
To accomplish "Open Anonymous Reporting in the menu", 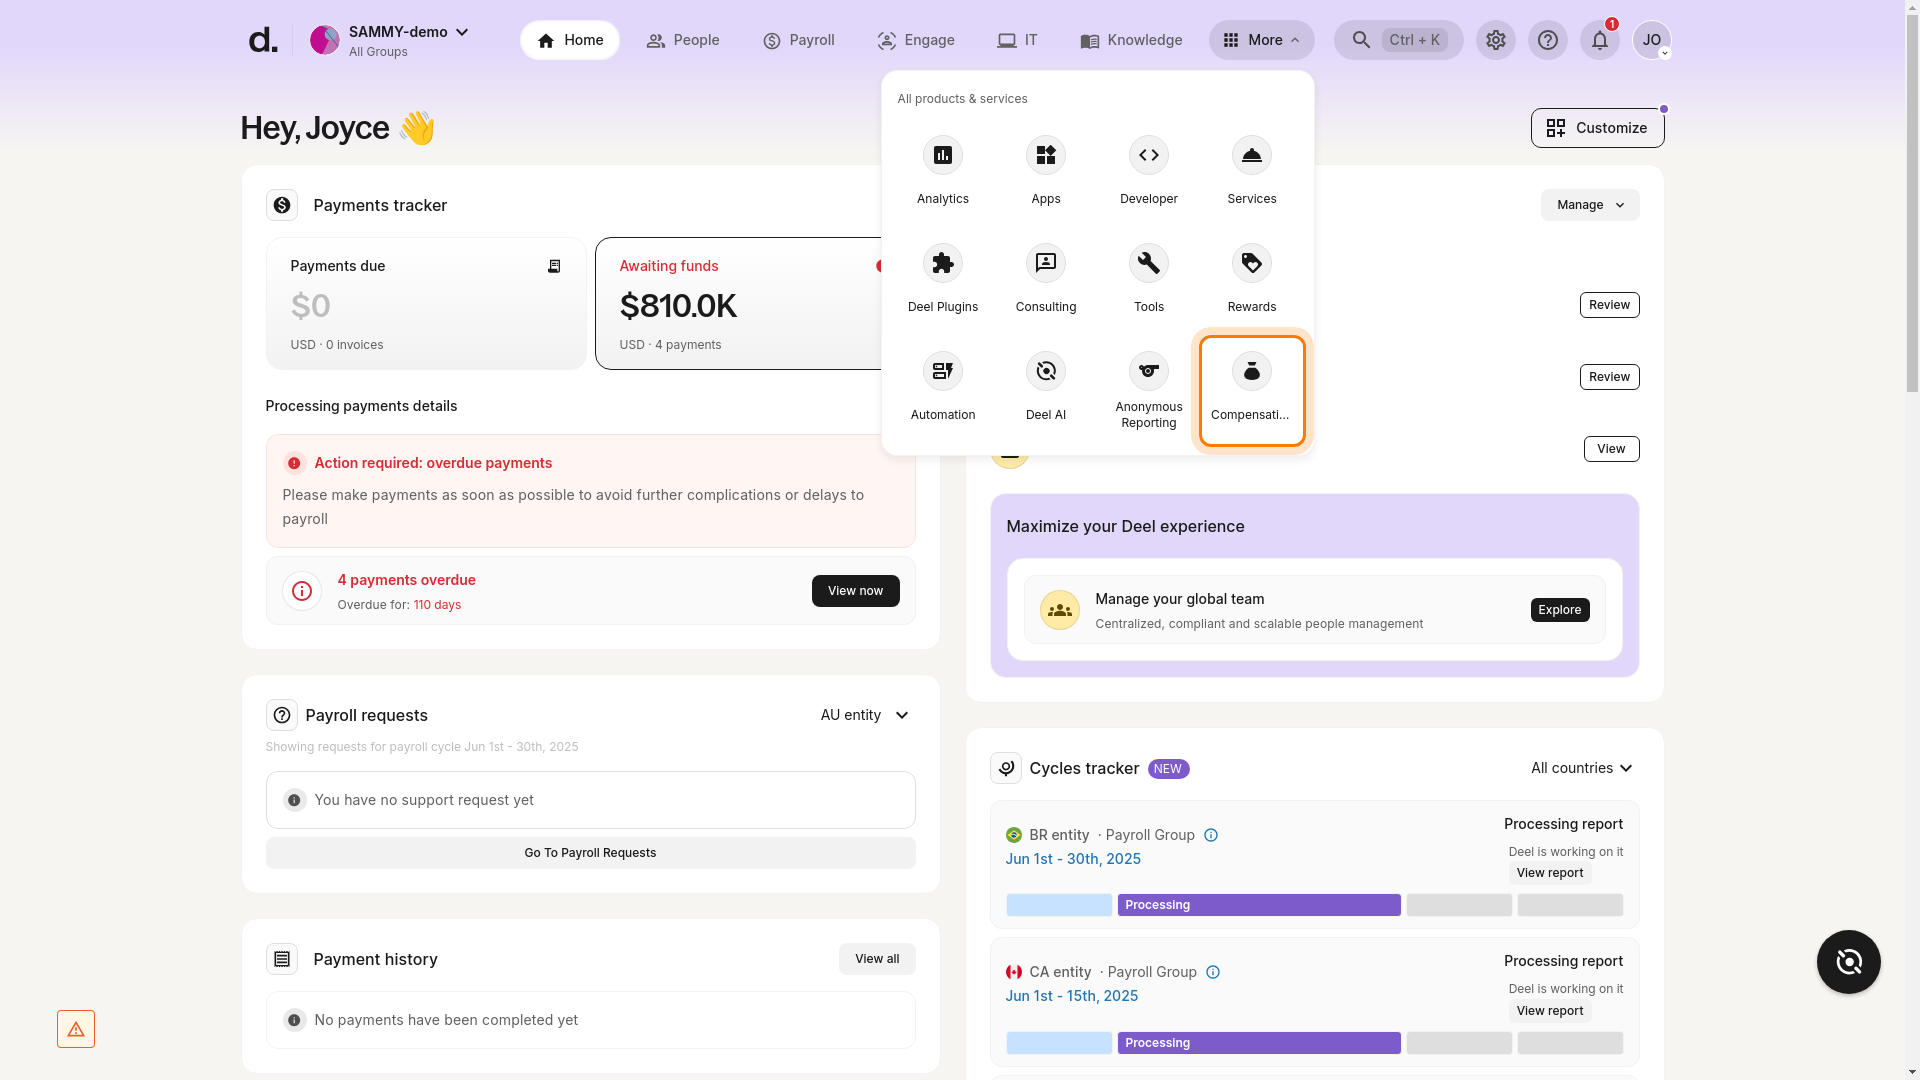I will pyautogui.click(x=1148, y=391).
